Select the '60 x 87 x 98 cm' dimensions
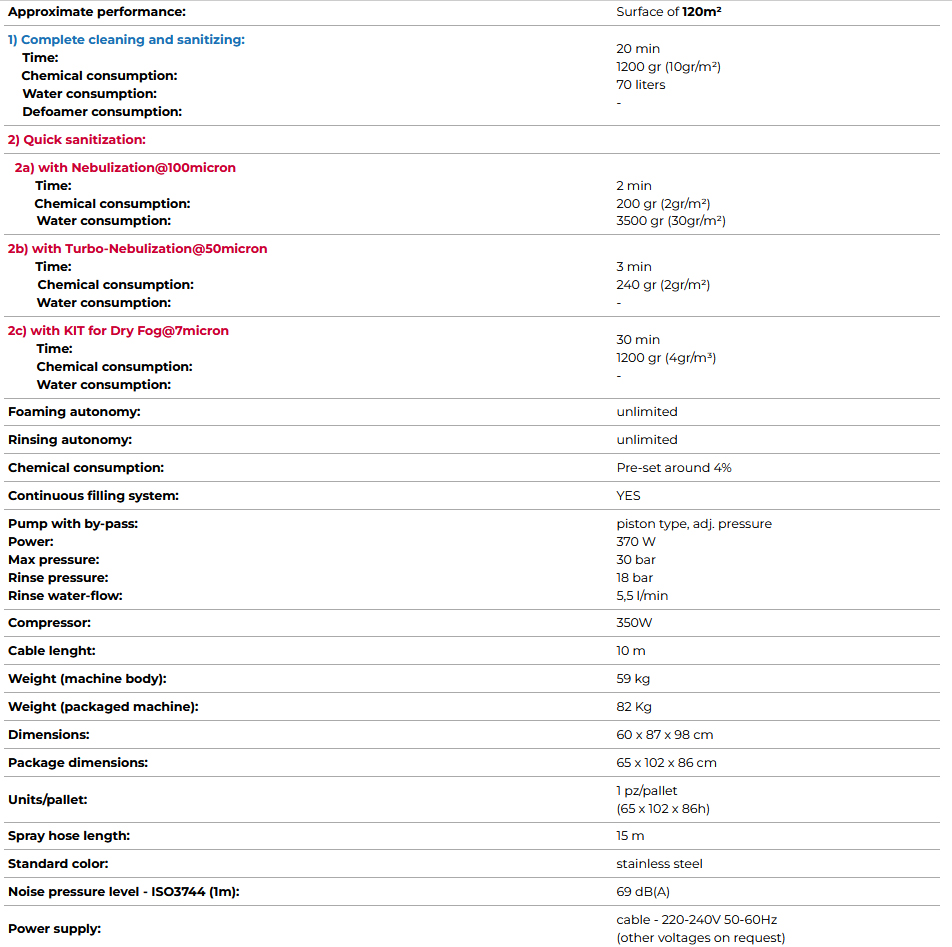 (x=665, y=735)
